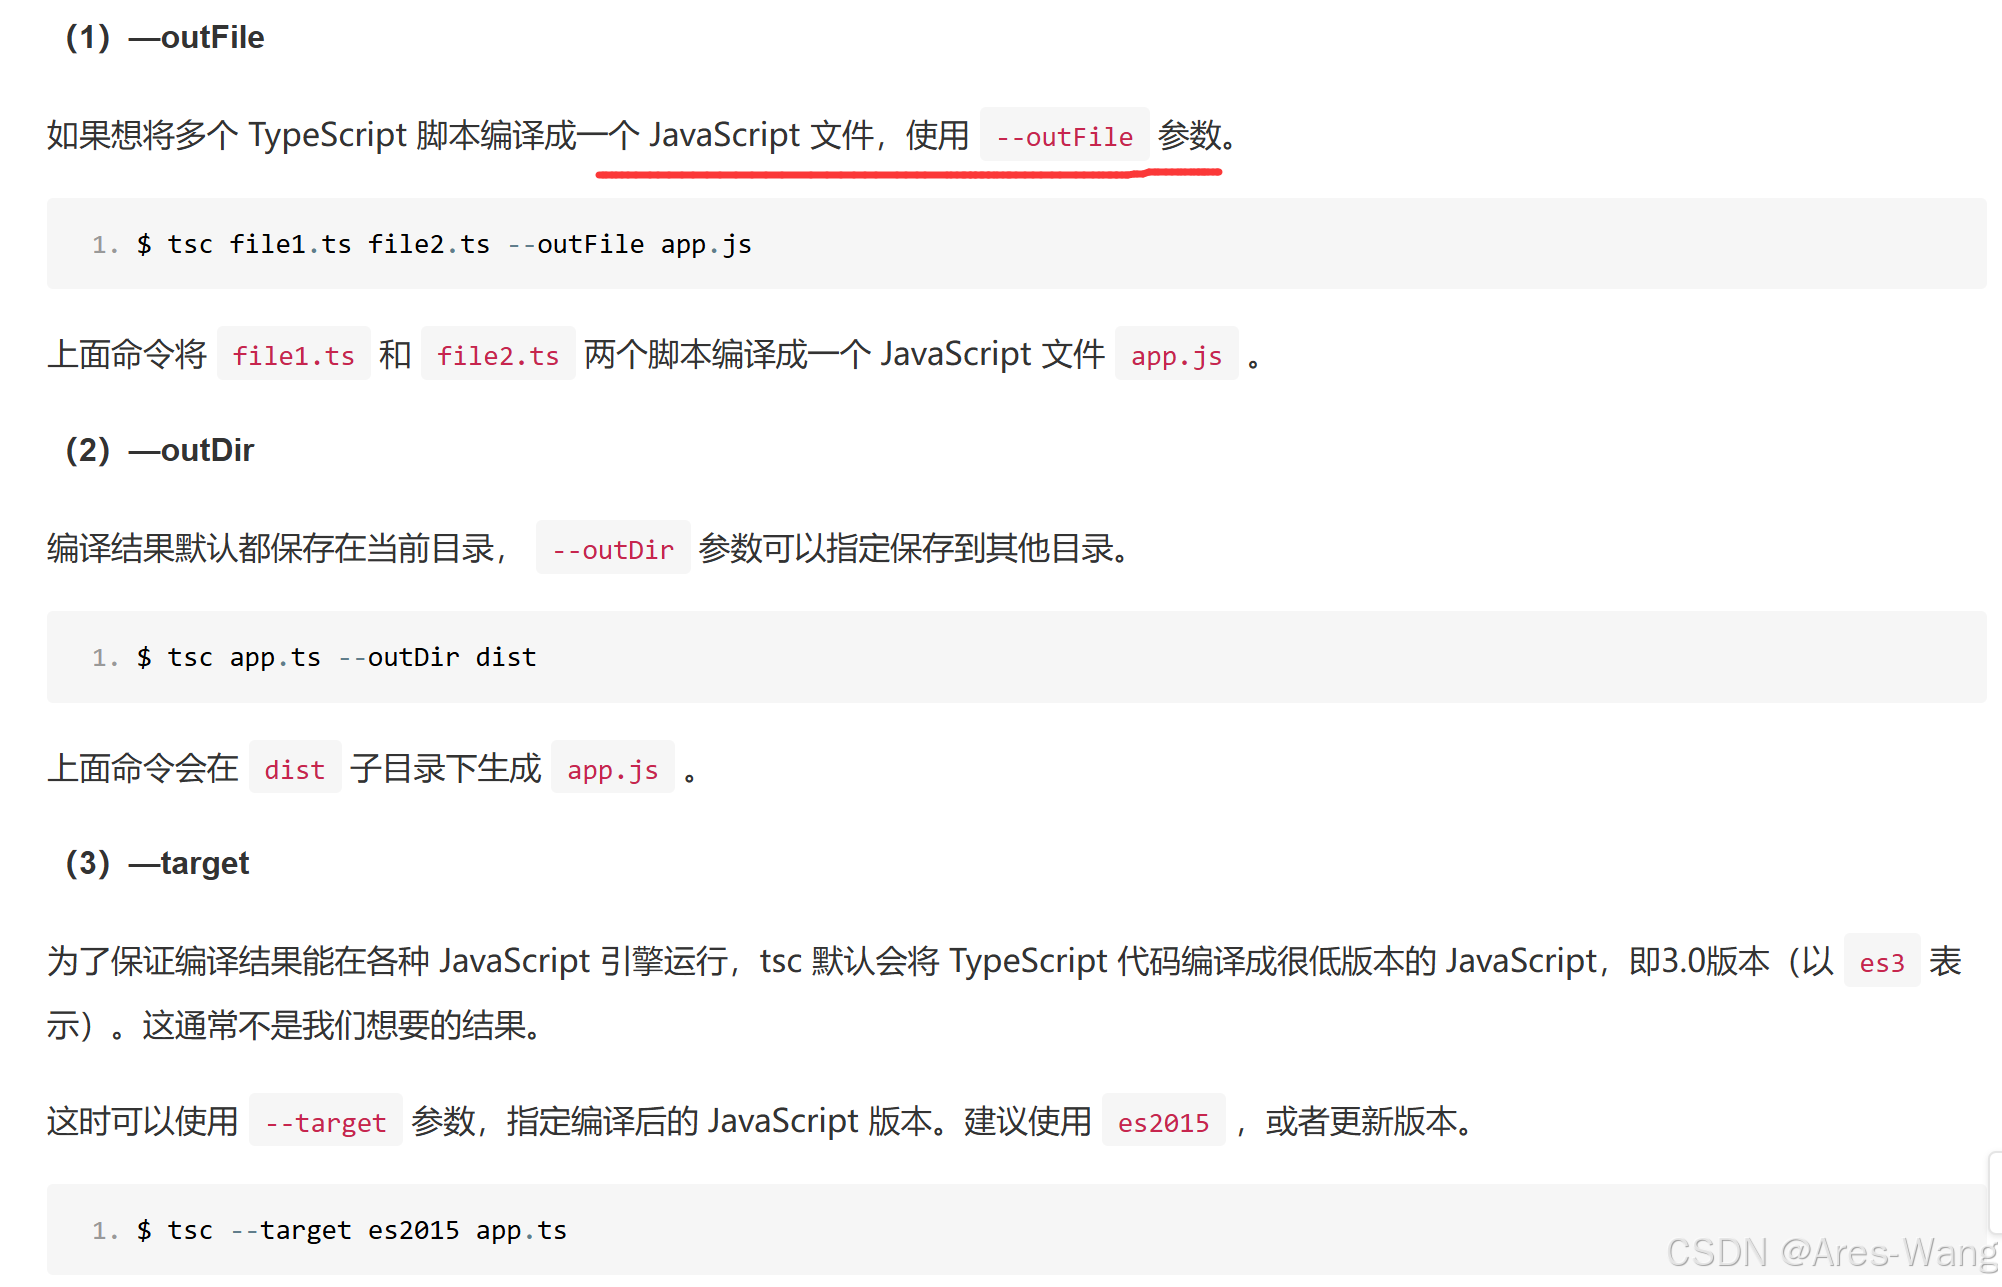Viewport: 2002px width, 1287px height.
Task: Click the --outDir highlighted parameter
Action: (613, 549)
